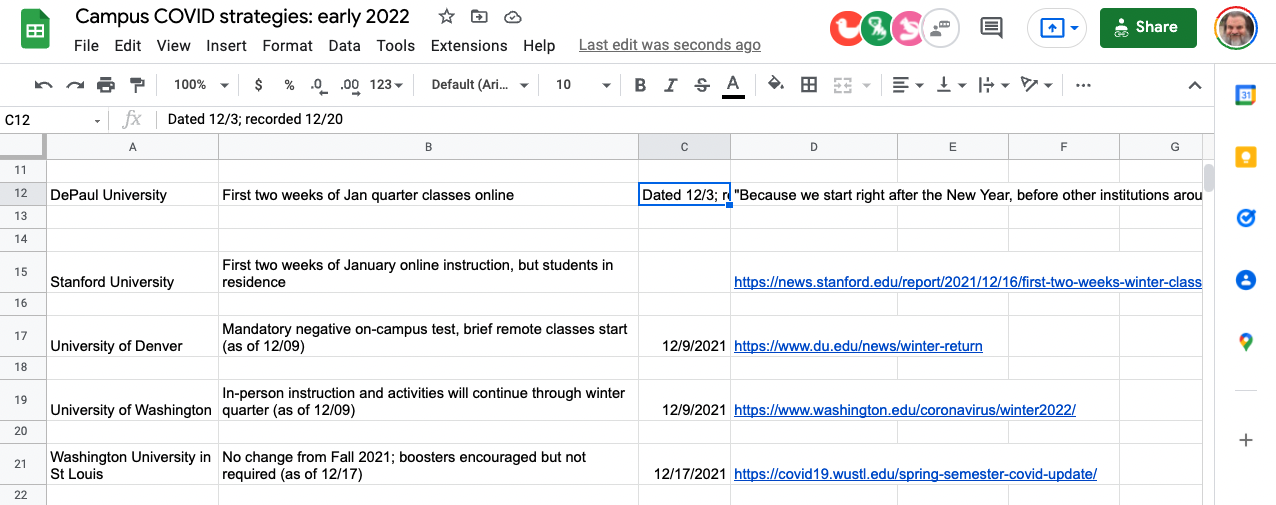Select column B header

(428, 147)
